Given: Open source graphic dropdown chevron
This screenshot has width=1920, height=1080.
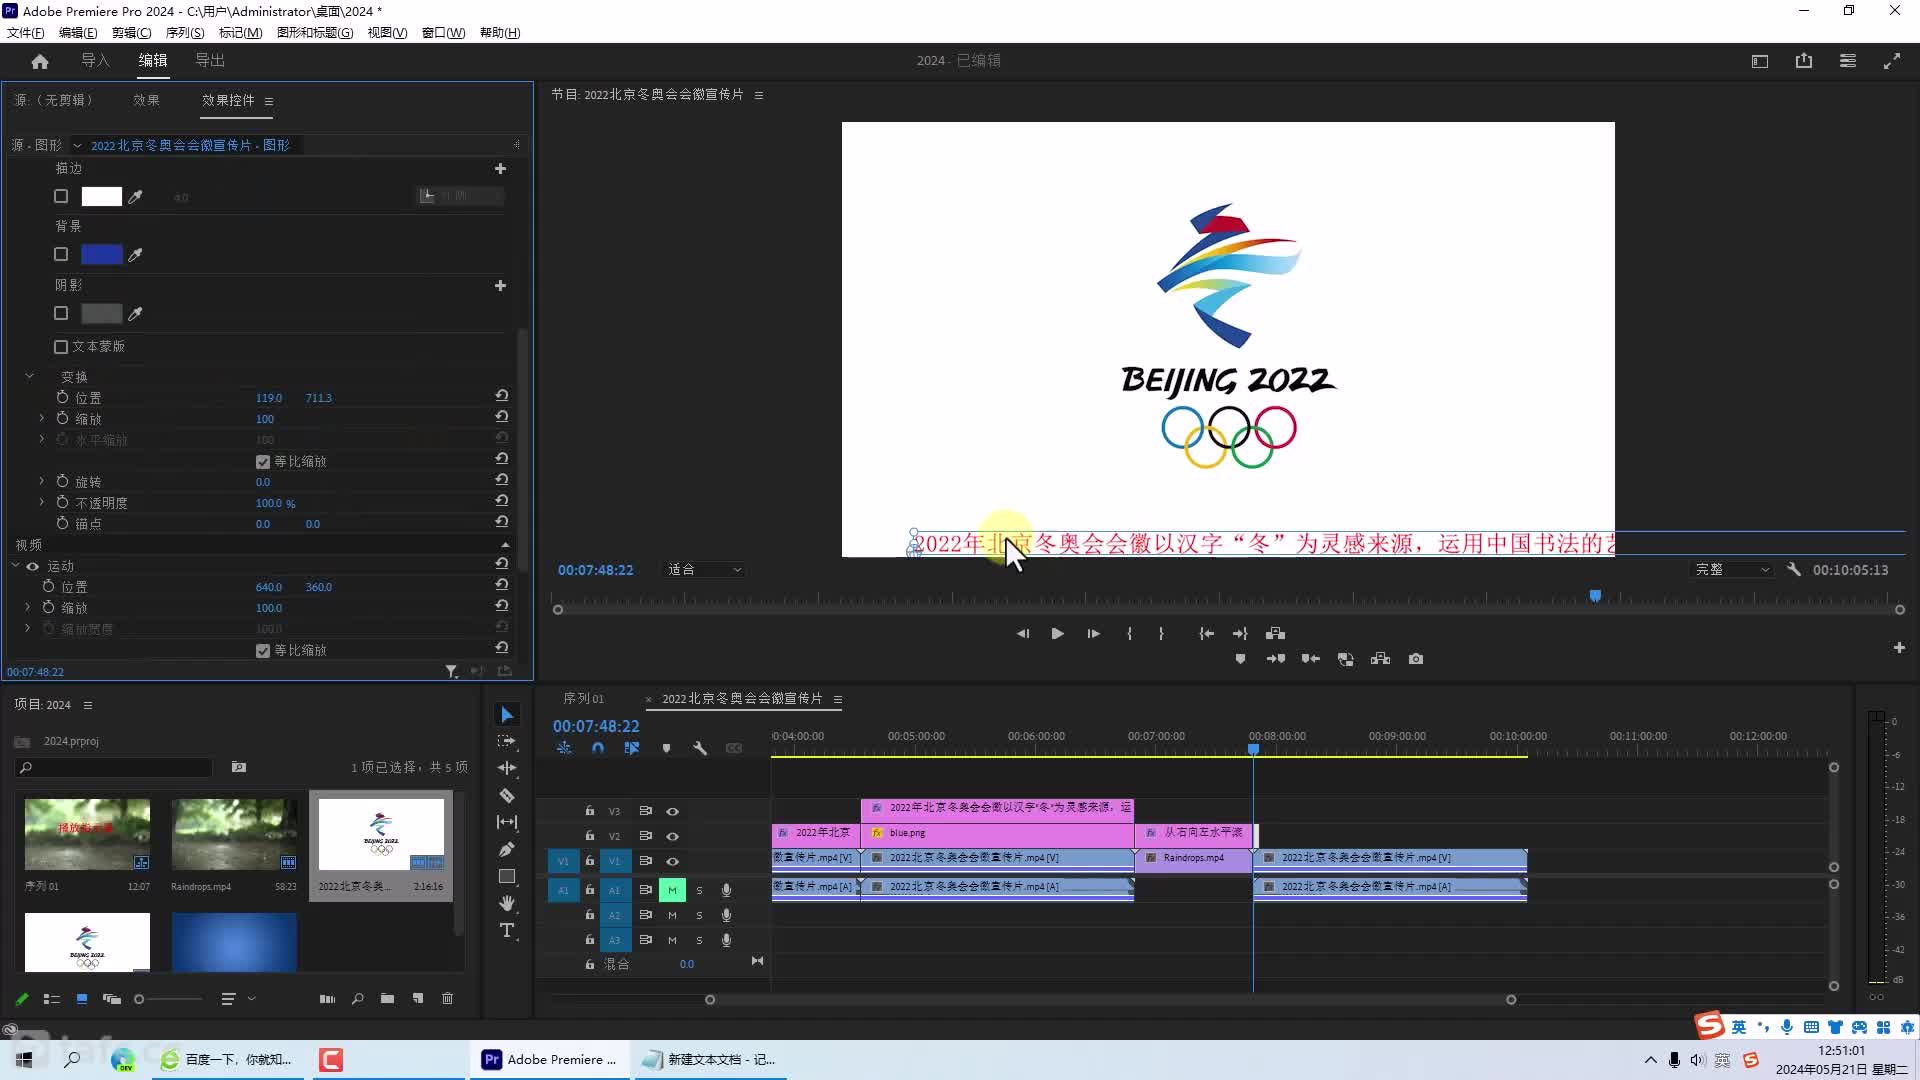Looking at the screenshot, I should point(77,145).
